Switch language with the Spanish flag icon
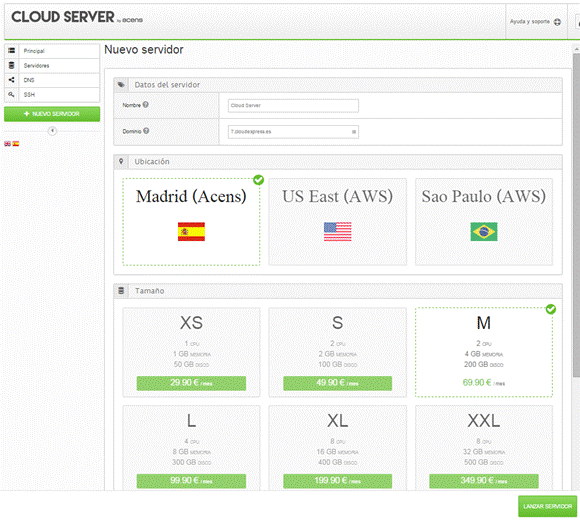This screenshot has height=520, width=580. pos(16,144)
